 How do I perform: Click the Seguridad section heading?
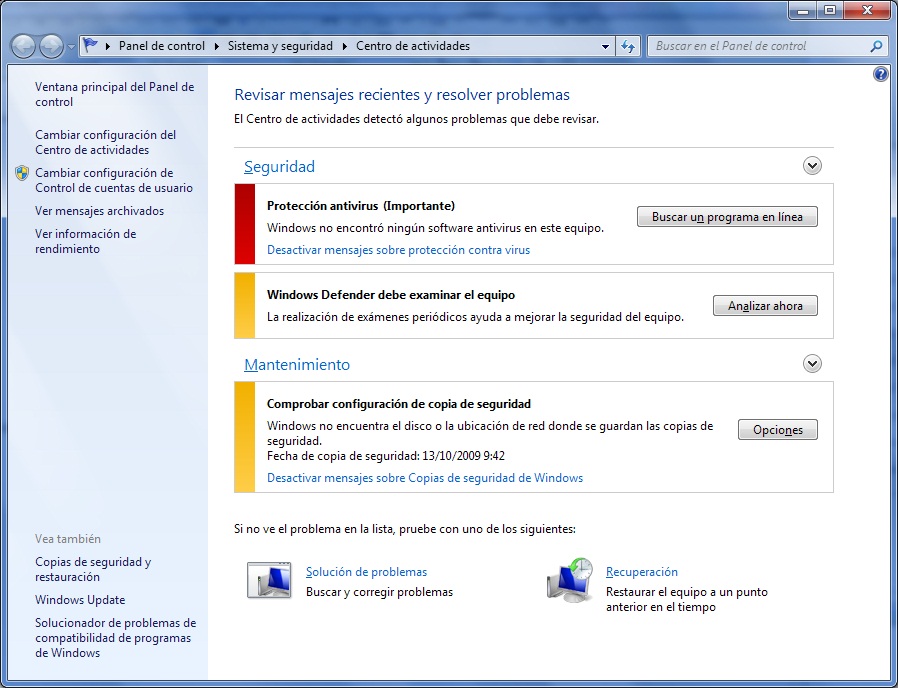(x=279, y=166)
